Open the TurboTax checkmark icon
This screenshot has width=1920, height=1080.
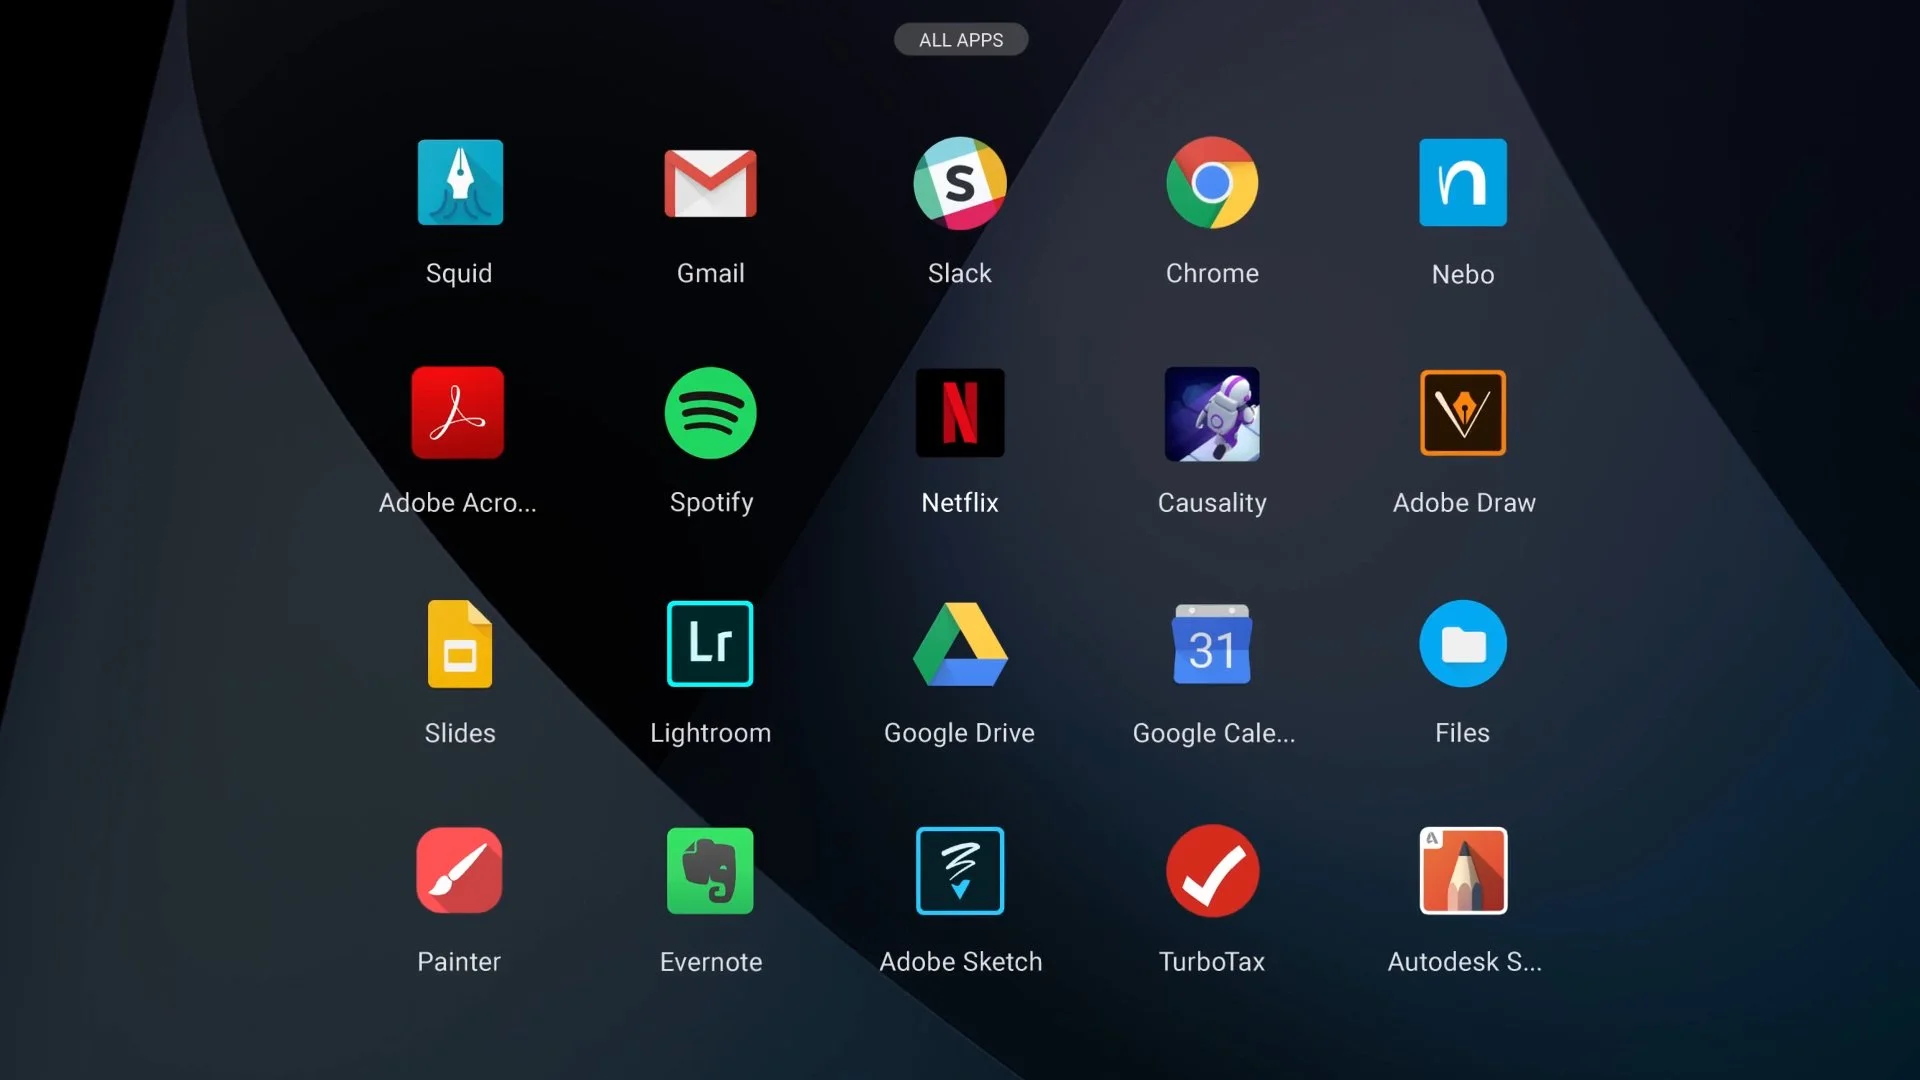click(x=1212, y=871)
